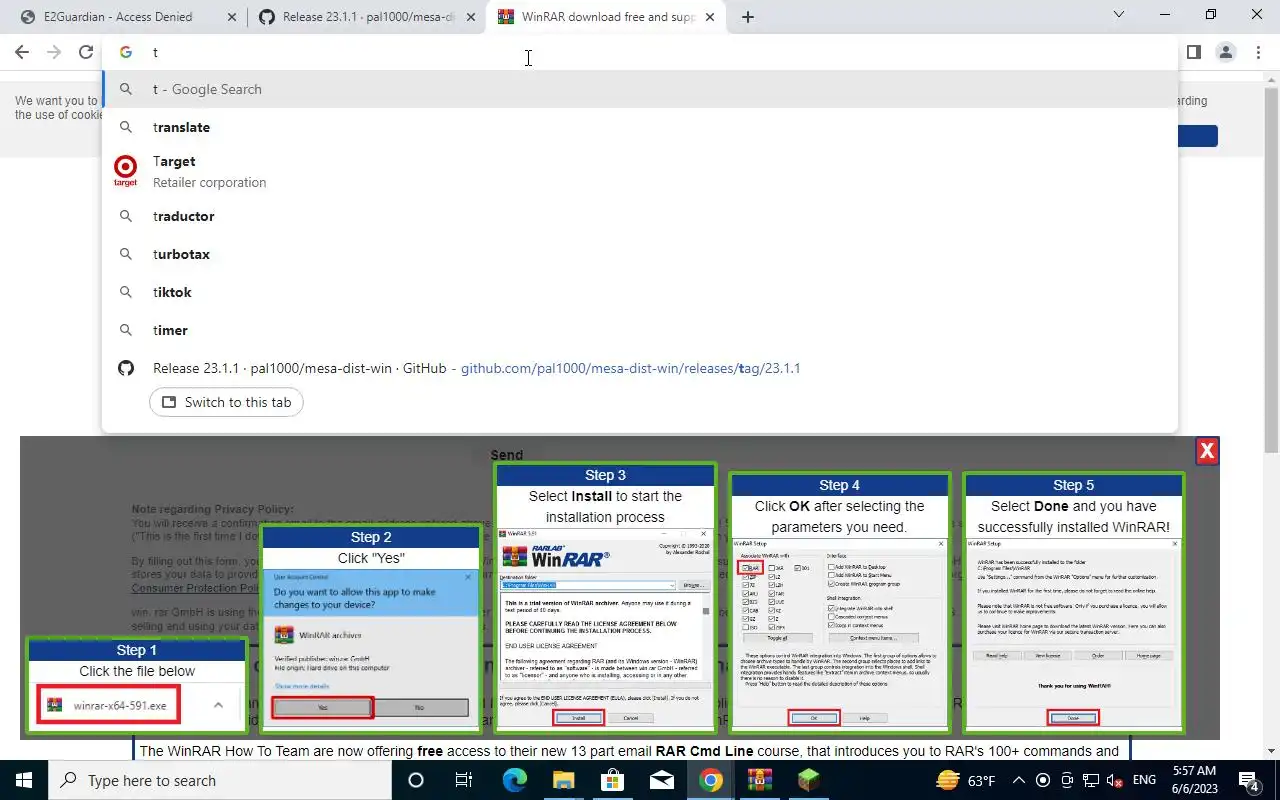This screenshot has height=800, width=1280.
Task: Go back to the previous page
Action: click(22, 52)
